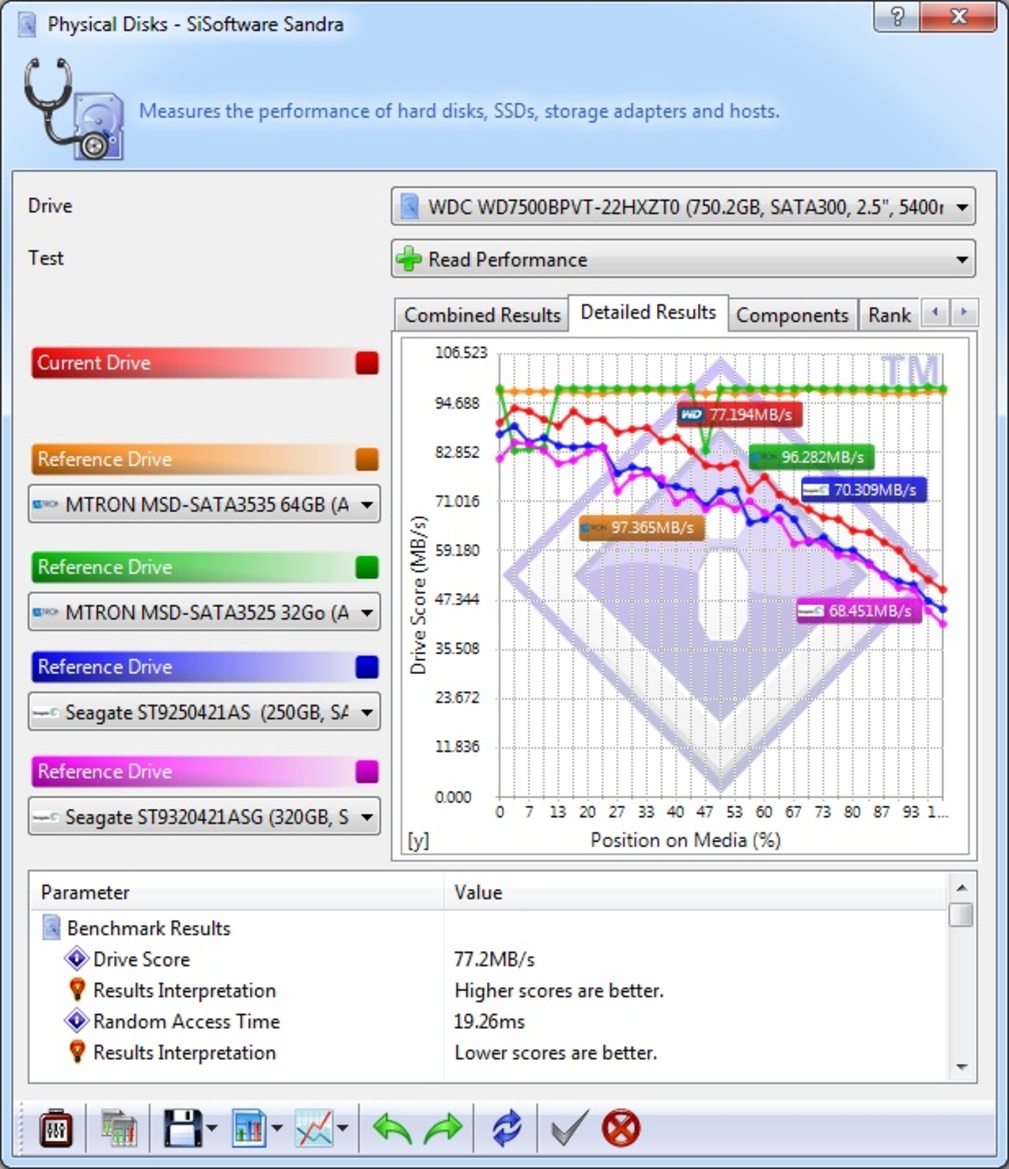
Task: Click the bar chart view icon
Action: pos(248,1128)
